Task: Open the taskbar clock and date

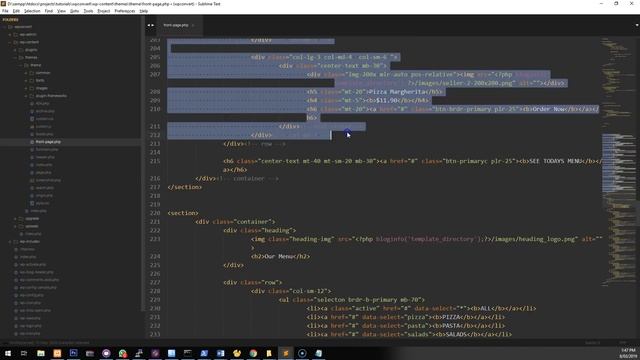Action: pyautogui.click(x=628, y=353)
